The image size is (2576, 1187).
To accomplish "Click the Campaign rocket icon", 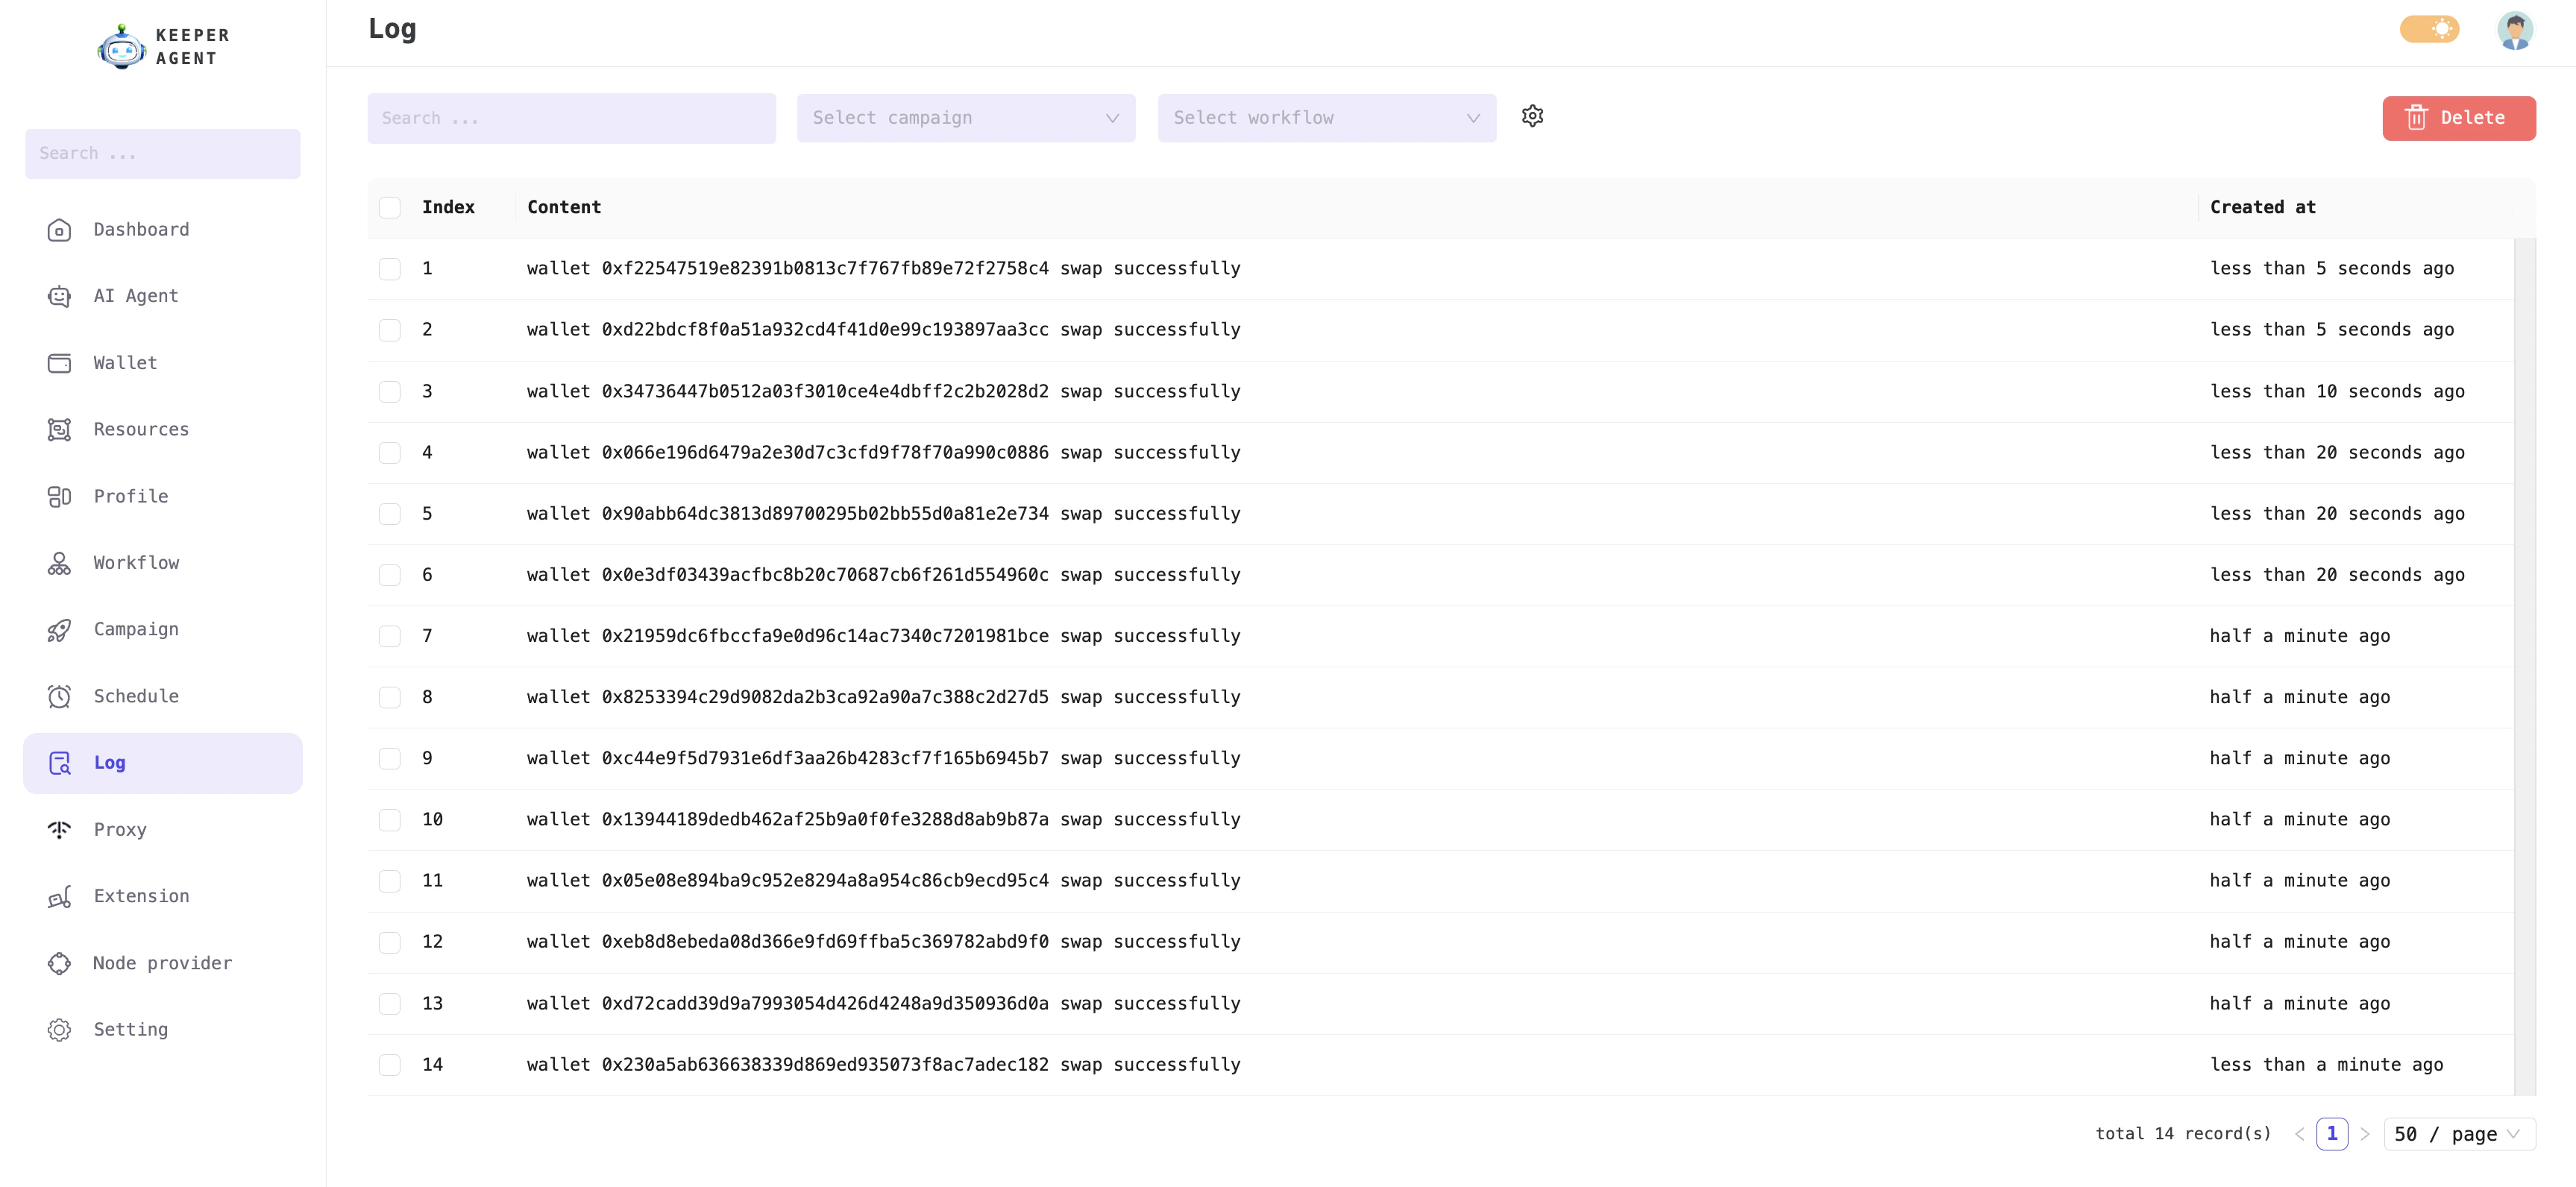I will [59, 630].
